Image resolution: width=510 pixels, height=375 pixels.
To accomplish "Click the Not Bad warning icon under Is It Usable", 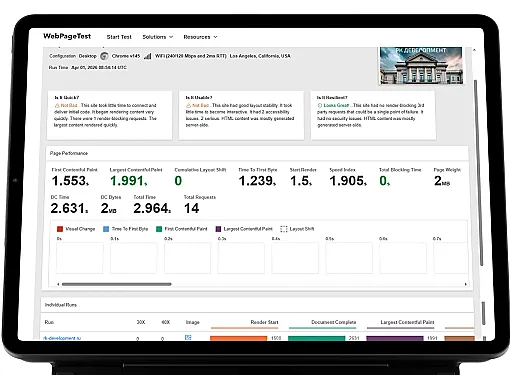I will pyautogui.click(x=188, y=105).
